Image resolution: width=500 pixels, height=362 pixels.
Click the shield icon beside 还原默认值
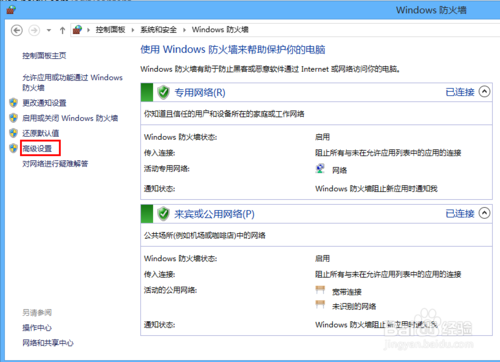13,133
